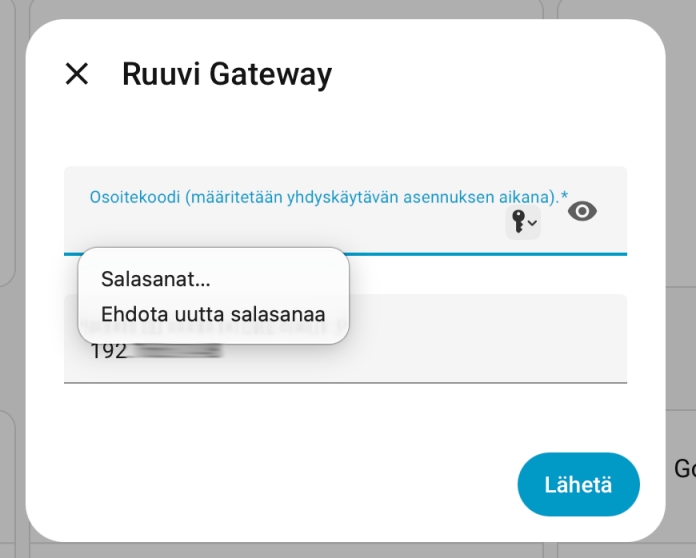This screenshot has width=696, height=558.
Task: Choose Ehdota uutta salasanaa from the popup
Action: click(x=213, y=314)
